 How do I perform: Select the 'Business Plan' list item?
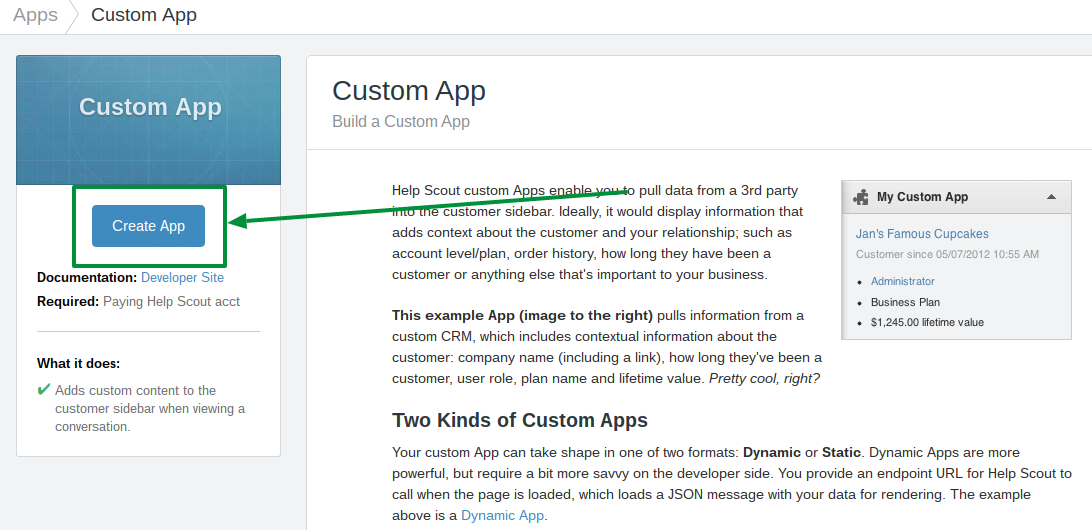(905, 302)
